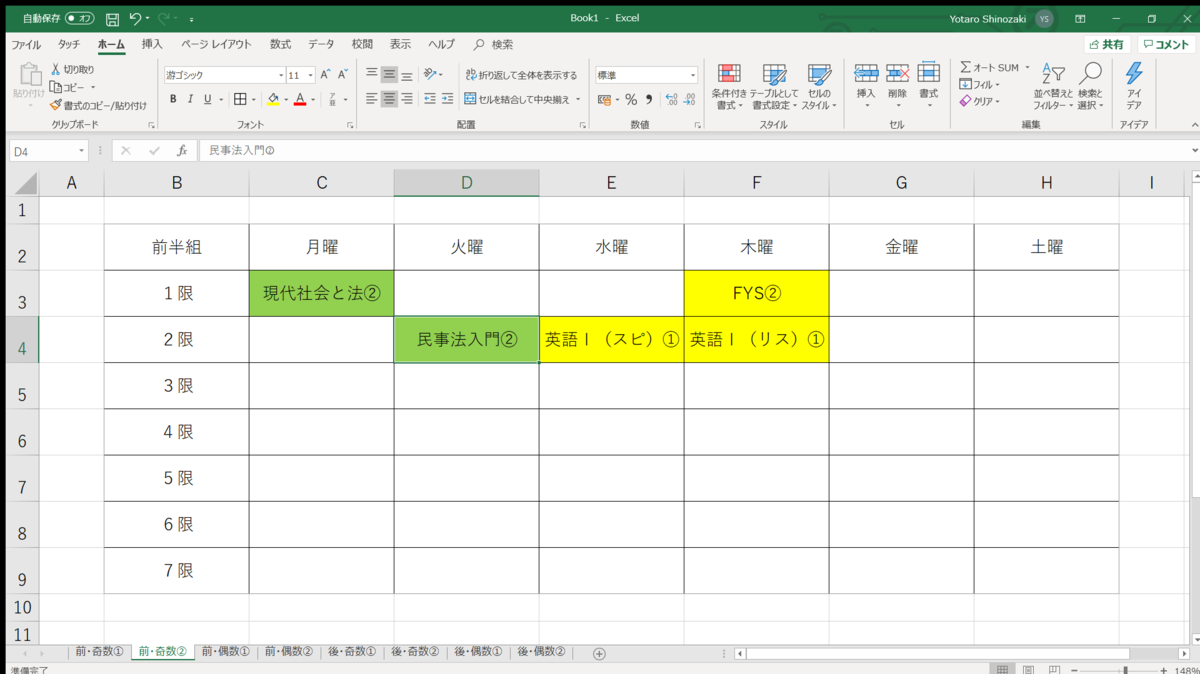
Task: Open the Name Box dropdown showing D4
Action: (81, 151)
